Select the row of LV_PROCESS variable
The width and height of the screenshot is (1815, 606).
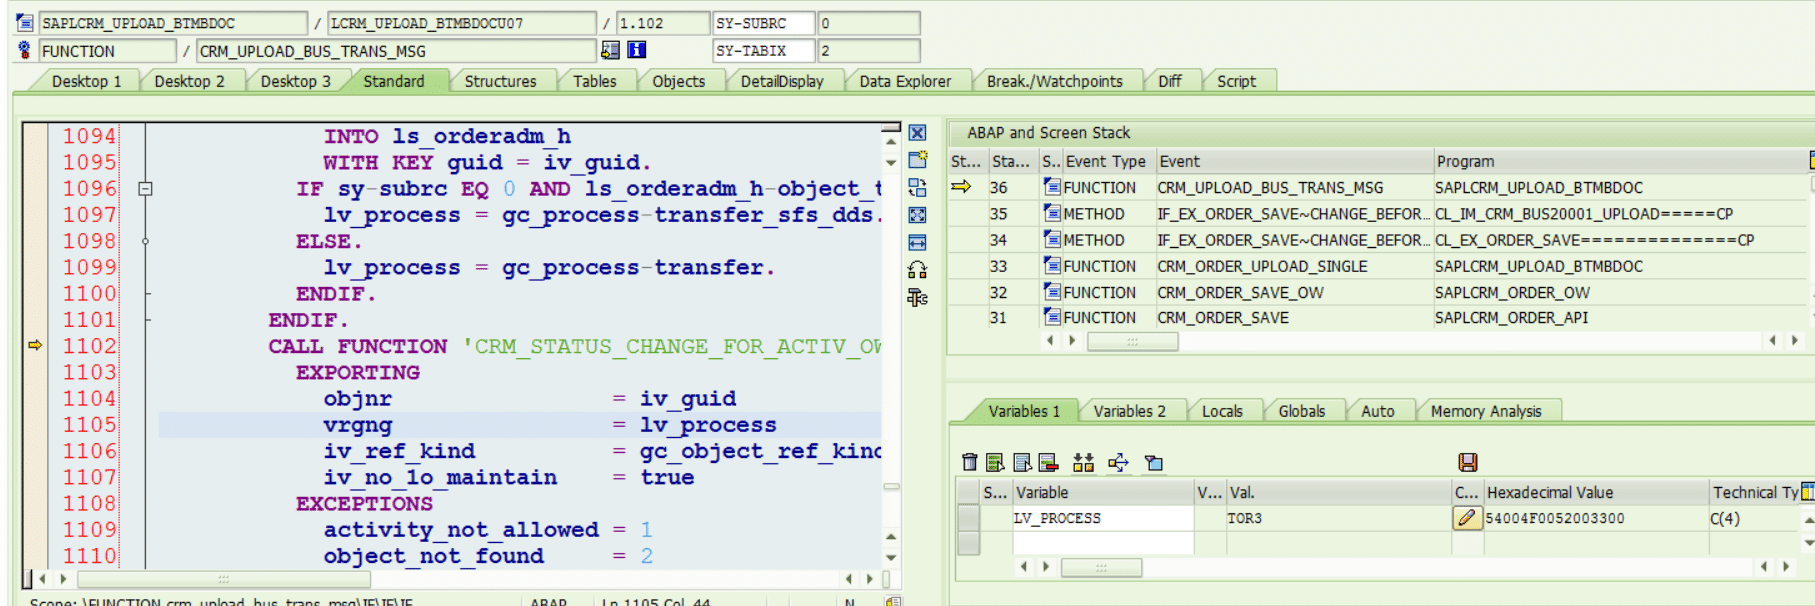point(968,518)
